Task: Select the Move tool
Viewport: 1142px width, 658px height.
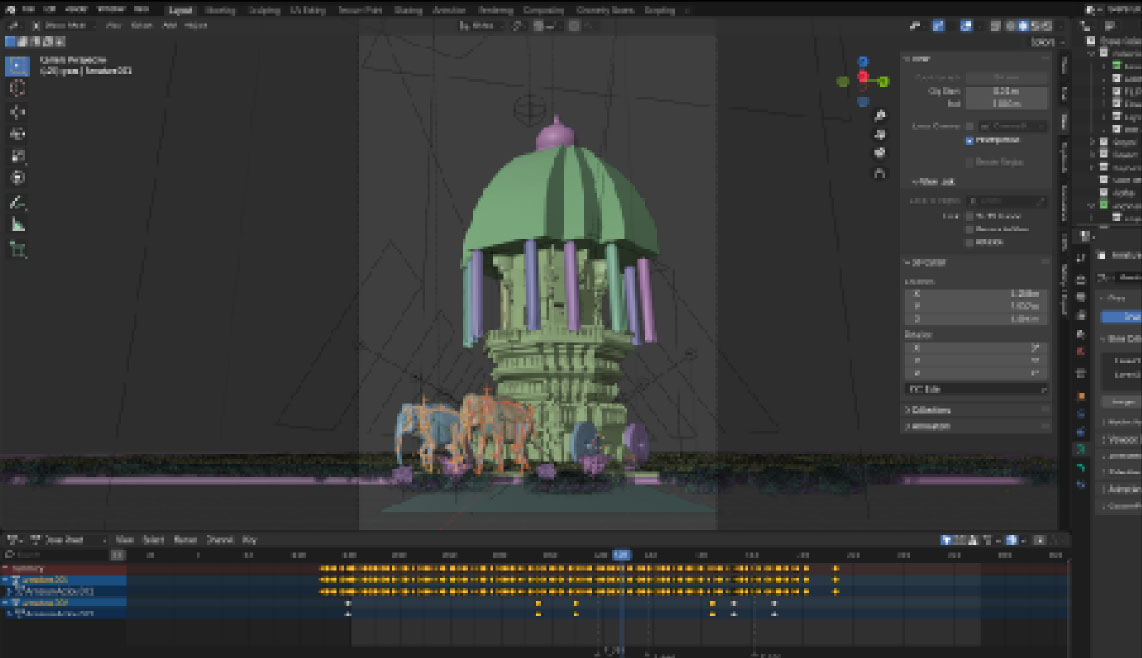Action: click(18, 111)
